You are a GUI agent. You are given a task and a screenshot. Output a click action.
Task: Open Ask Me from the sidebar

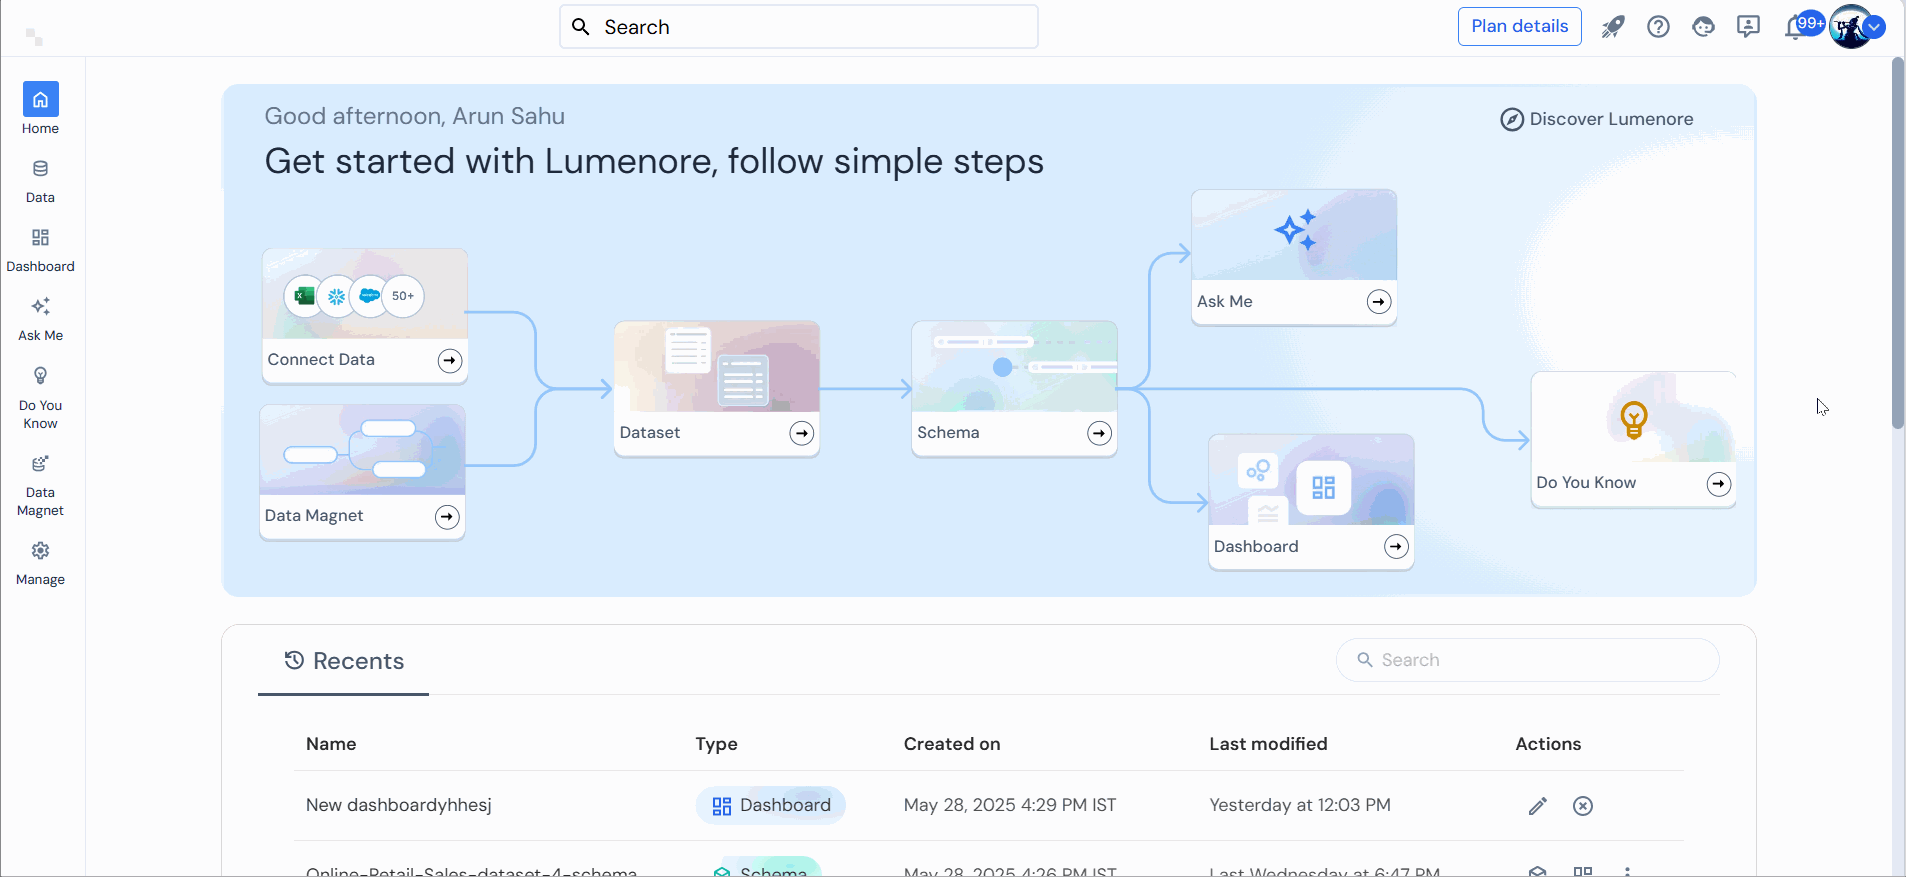click(40, 318)
